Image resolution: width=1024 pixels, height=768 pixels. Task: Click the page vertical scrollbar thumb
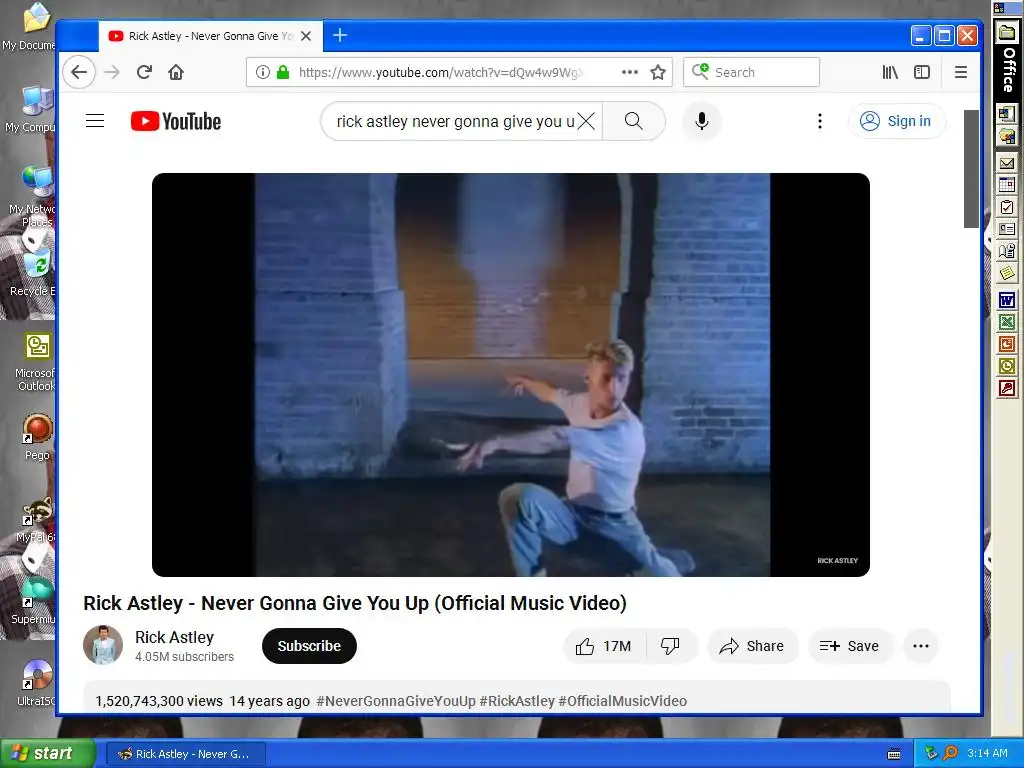click(x=971, y=168)
